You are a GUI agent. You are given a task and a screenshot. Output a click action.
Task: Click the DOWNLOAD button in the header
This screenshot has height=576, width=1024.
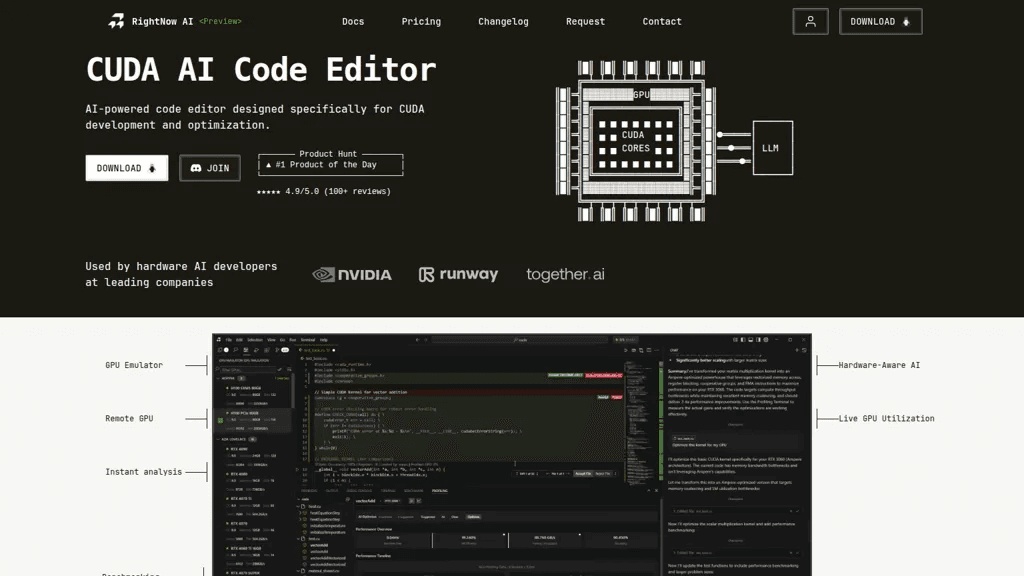[x=881, y=22]
